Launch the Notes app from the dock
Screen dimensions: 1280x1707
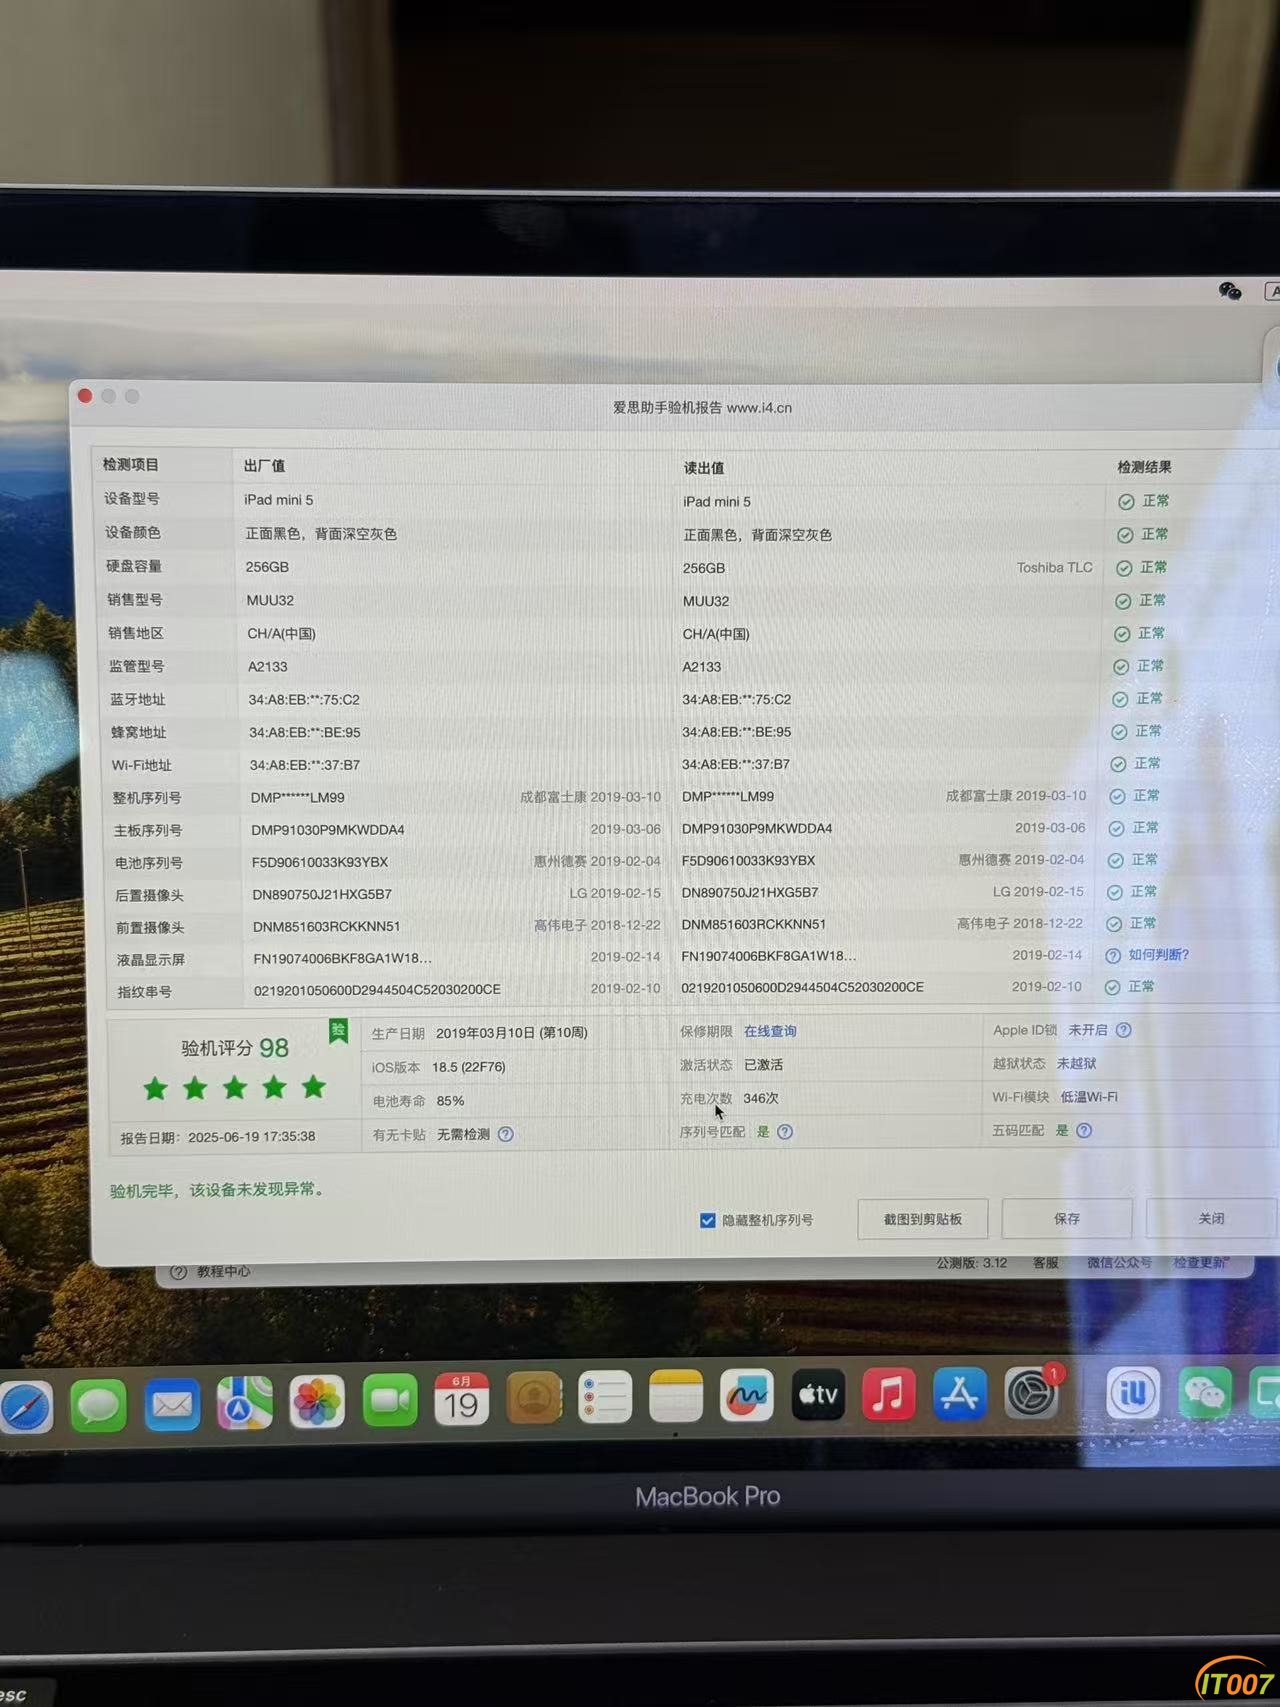[x=676, y=1395]
